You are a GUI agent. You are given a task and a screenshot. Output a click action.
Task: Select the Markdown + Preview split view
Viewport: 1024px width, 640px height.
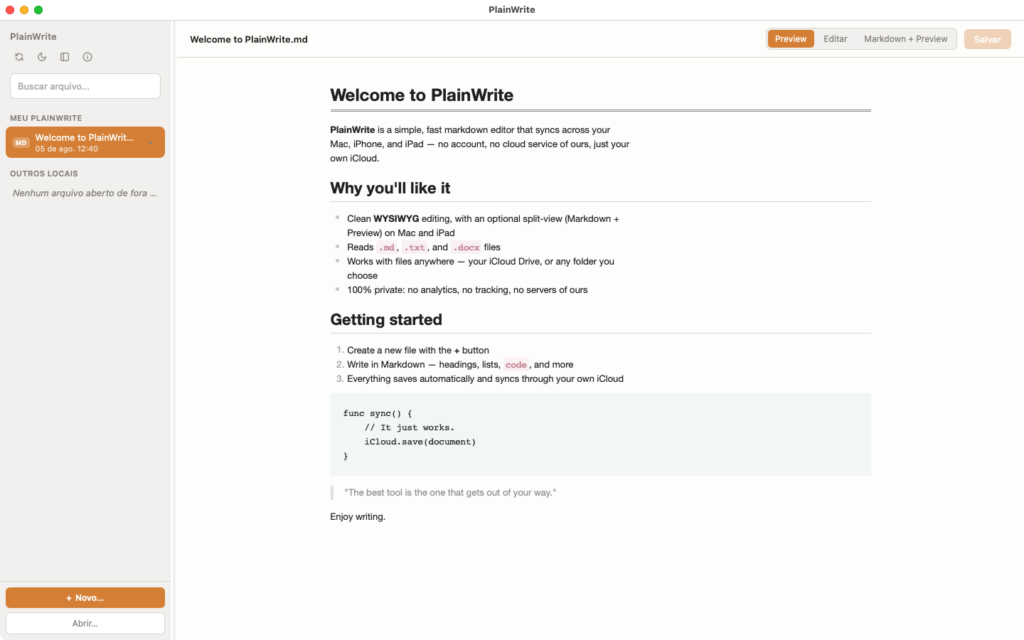click(905, 39)
